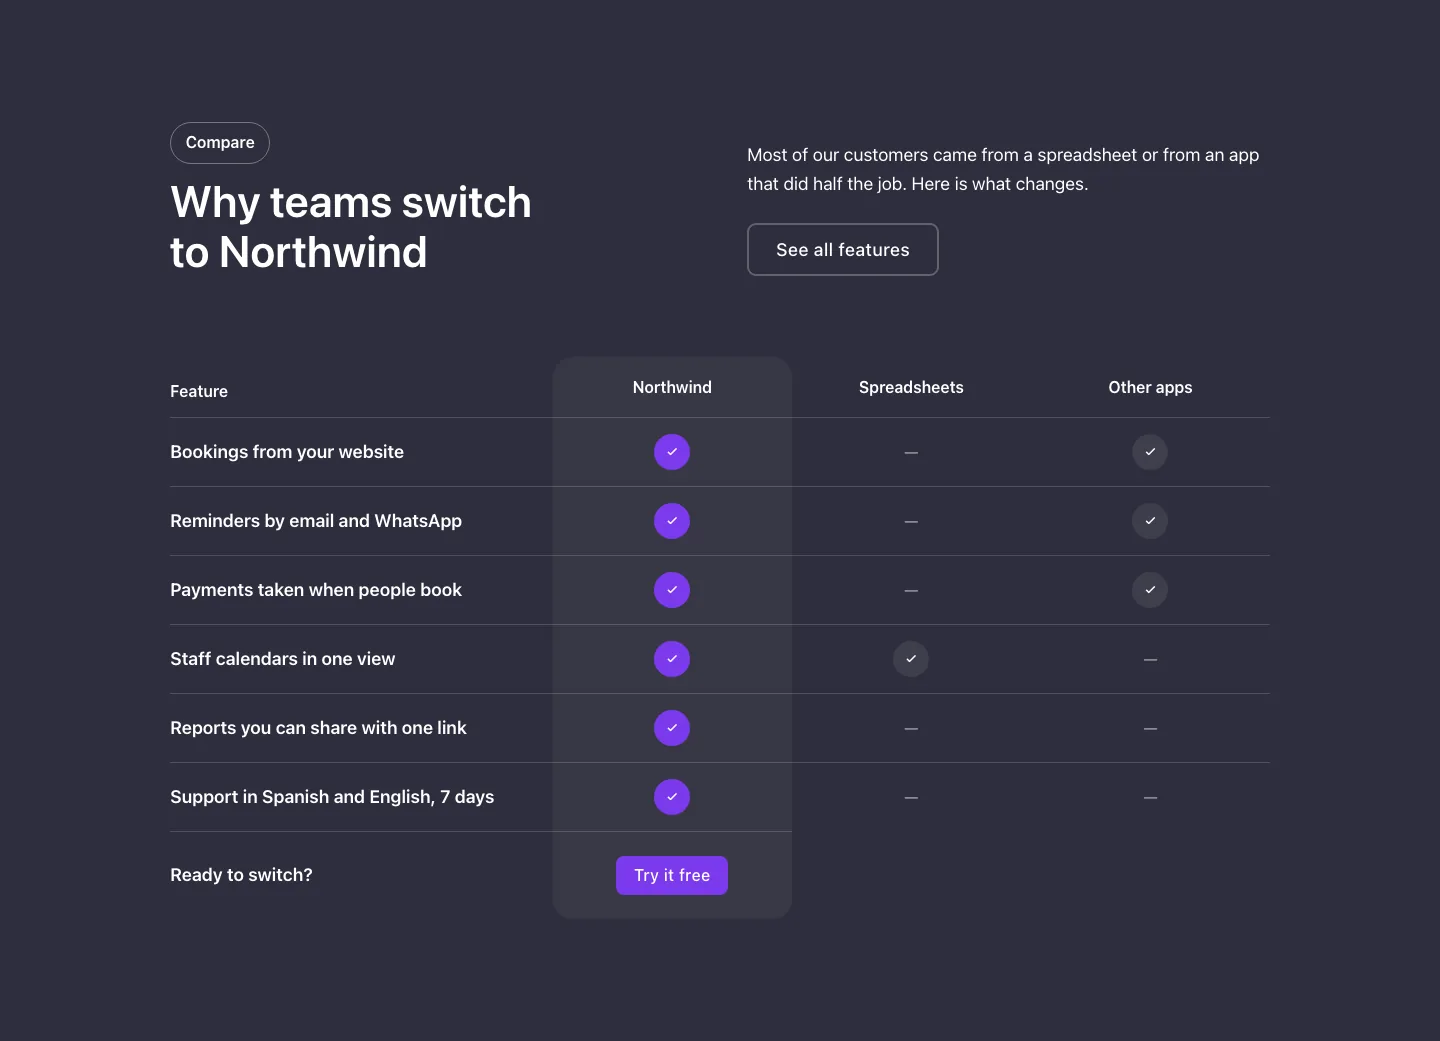Click 'Payments taken when people book' label
Screen dimensions: 1440x1041
point(316,590)
